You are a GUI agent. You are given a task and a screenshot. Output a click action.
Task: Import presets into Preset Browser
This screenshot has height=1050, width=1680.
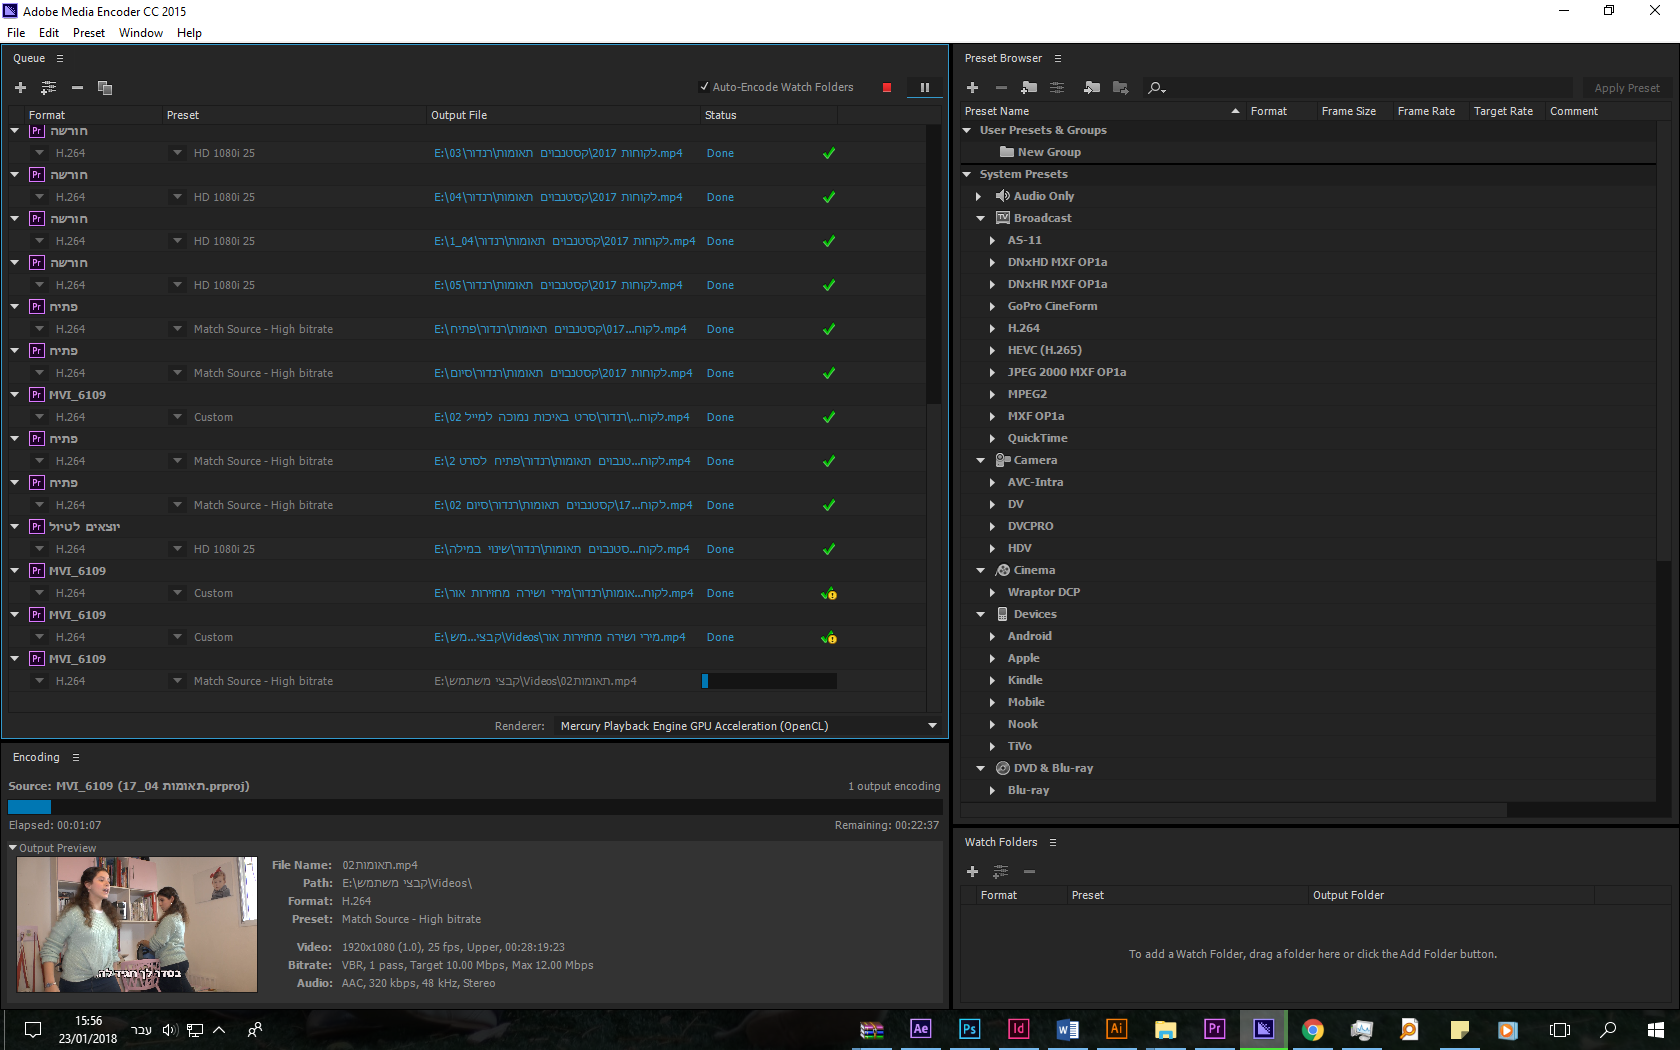click(1092, 88)
